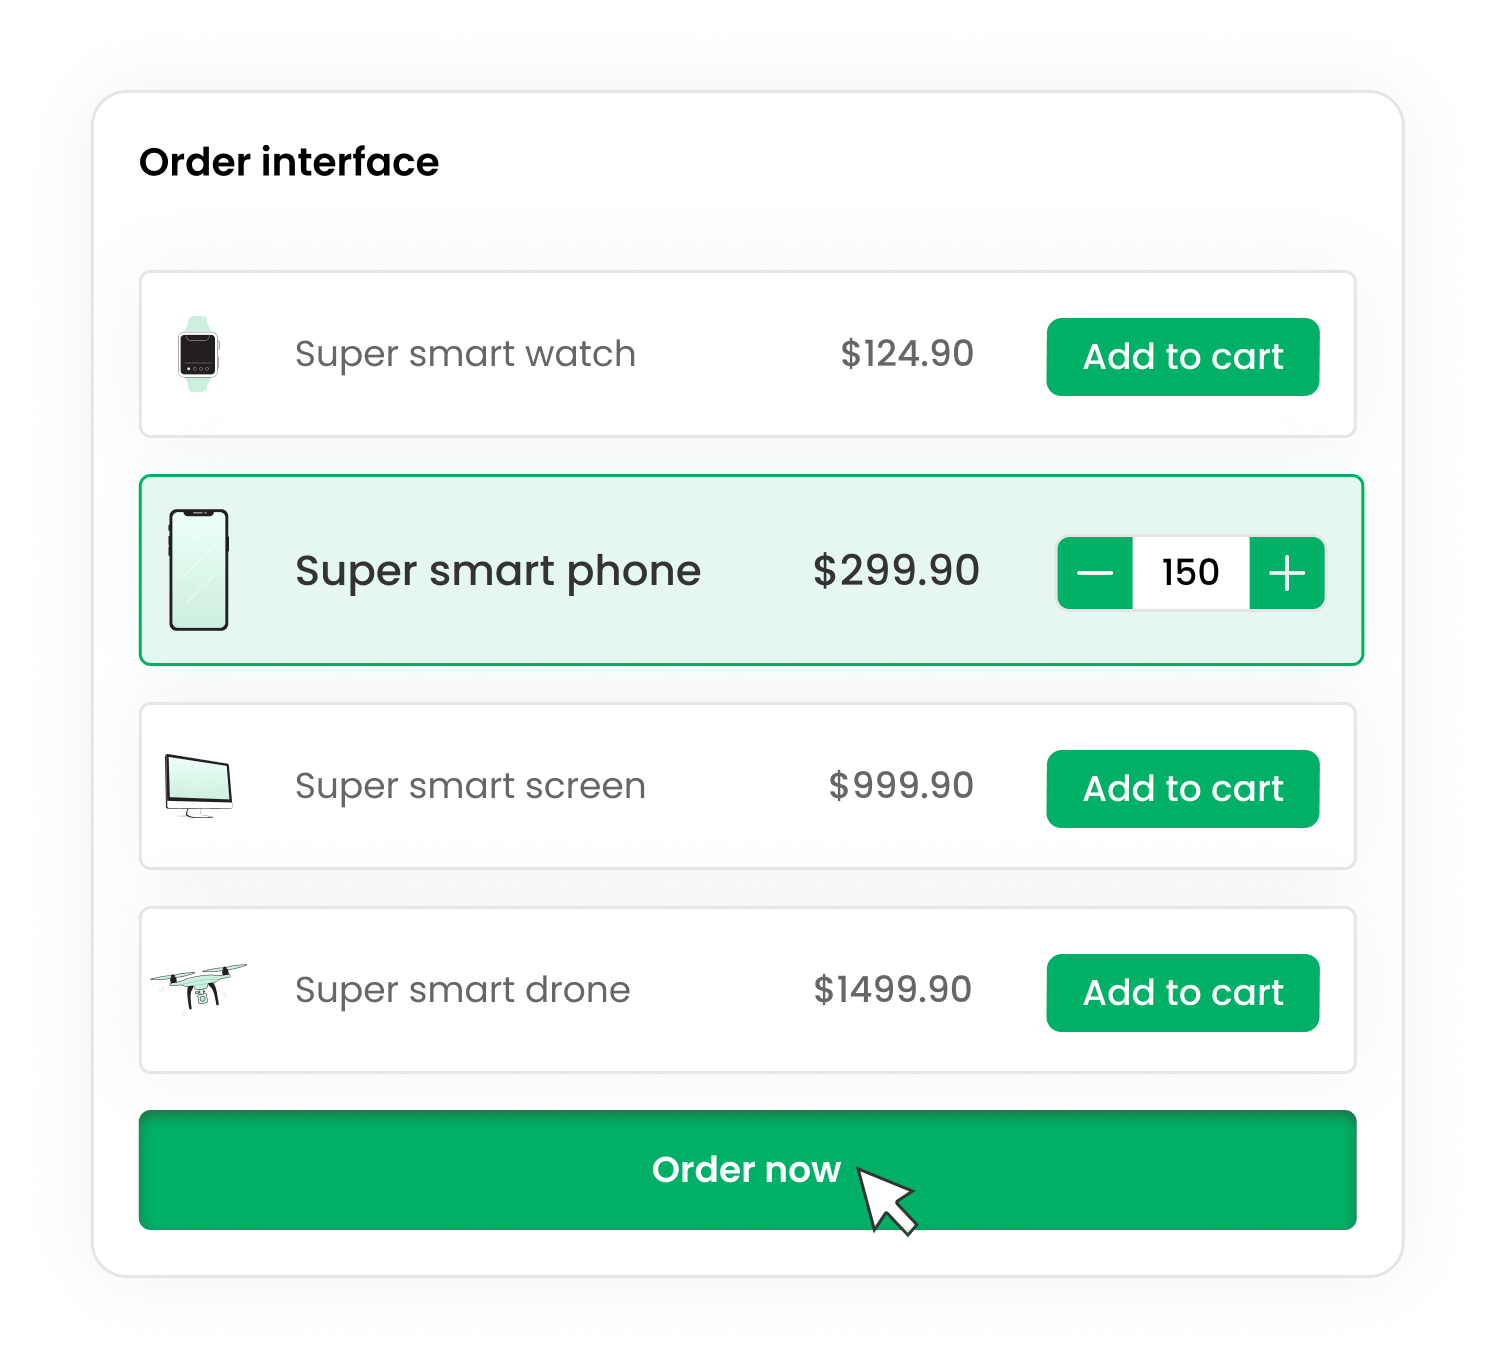Select the Super smart watch name
The width and height of the screenshot is (1495, 1368).
click(x=465, y=355)
